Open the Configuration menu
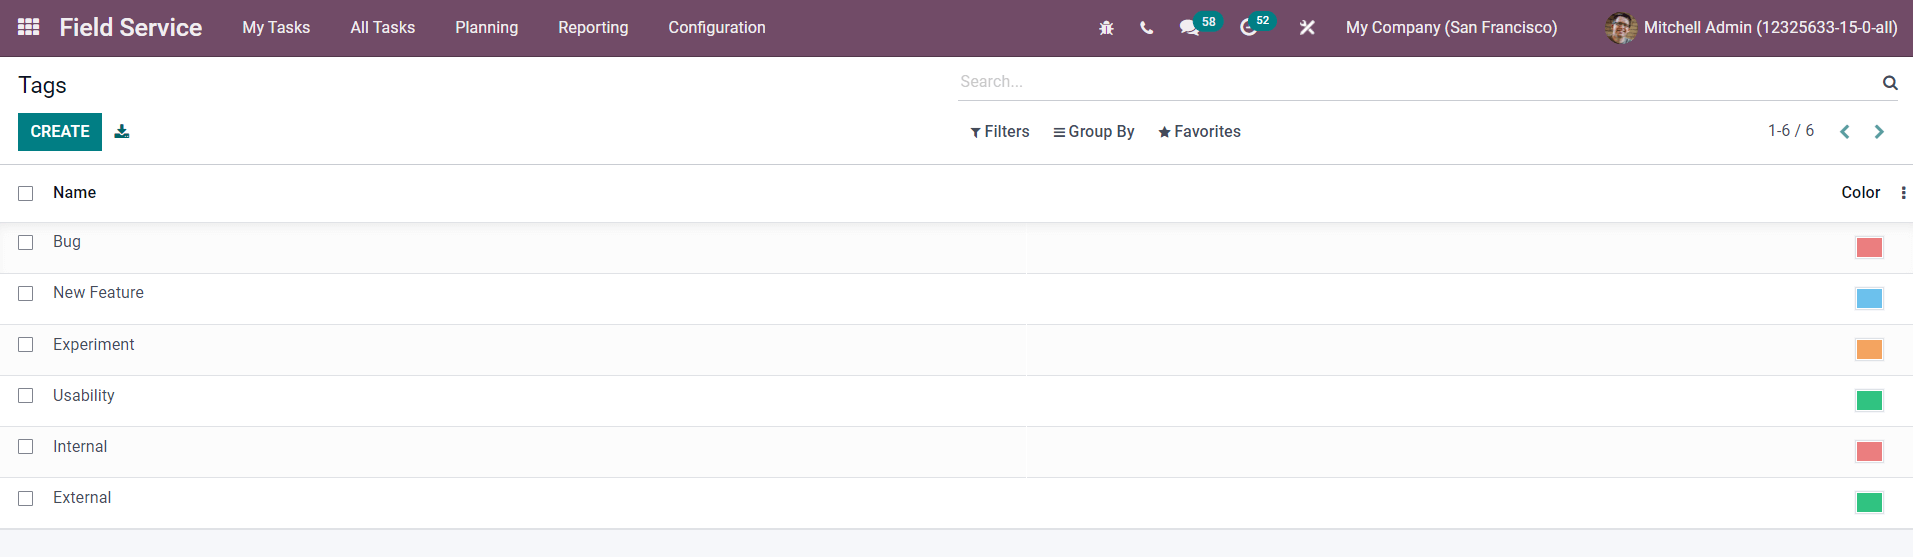Image resolution: width=1913 pixels, height=557 pixels. tap(717, 28)
